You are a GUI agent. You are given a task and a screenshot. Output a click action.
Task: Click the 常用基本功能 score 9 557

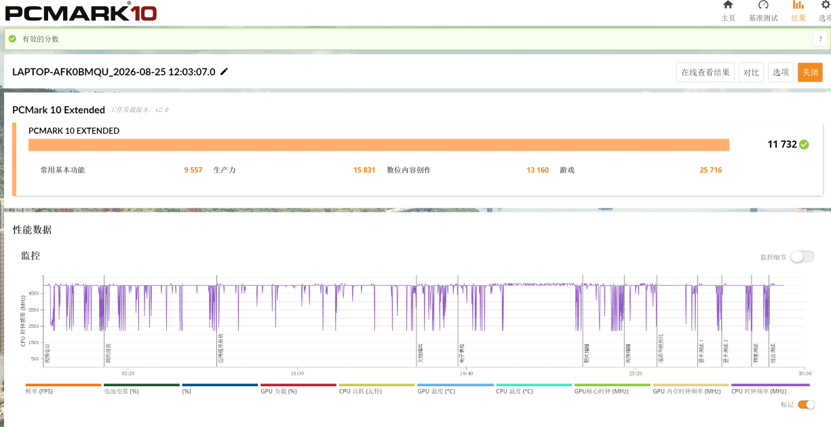click(193, 170)
